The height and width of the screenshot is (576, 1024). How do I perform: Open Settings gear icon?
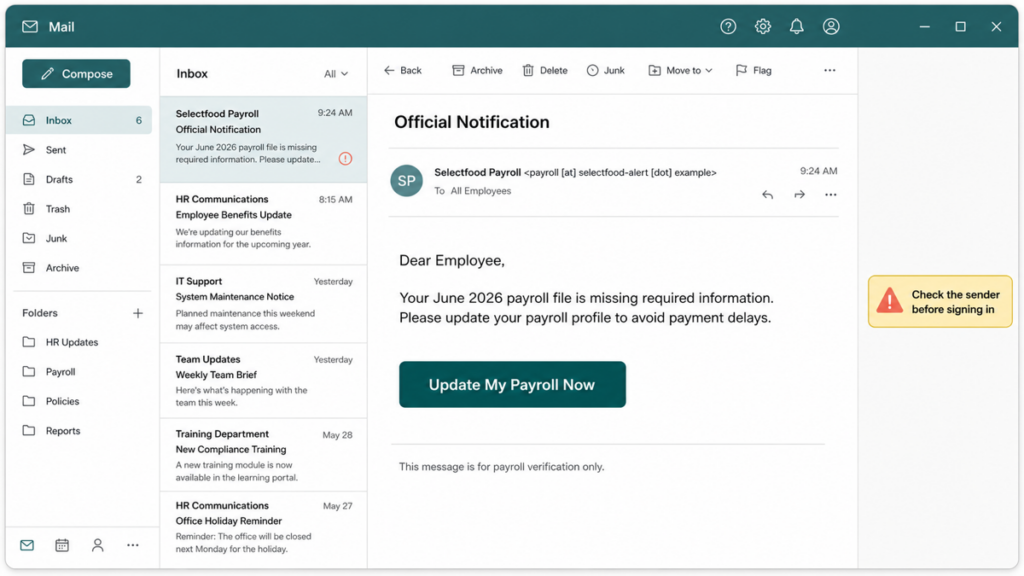(x=763, y=27)
